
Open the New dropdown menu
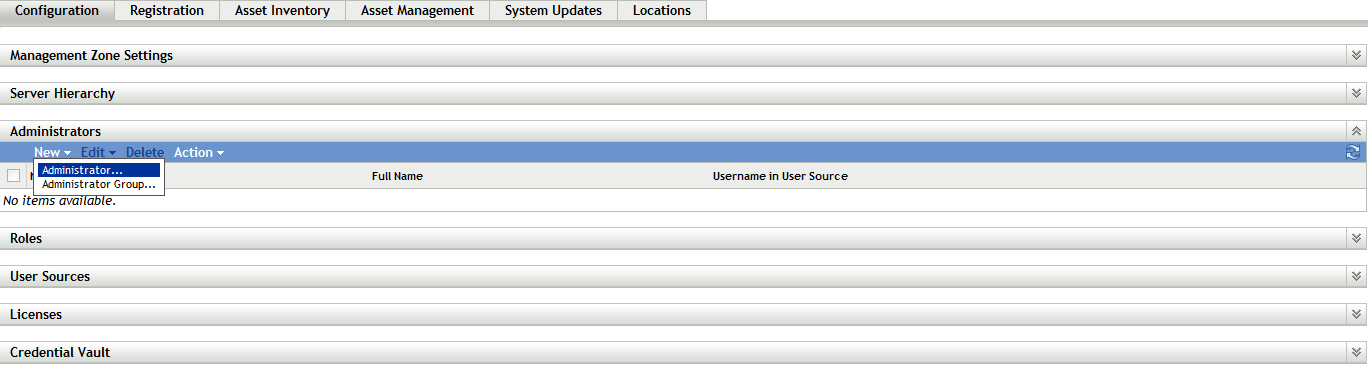52,152
